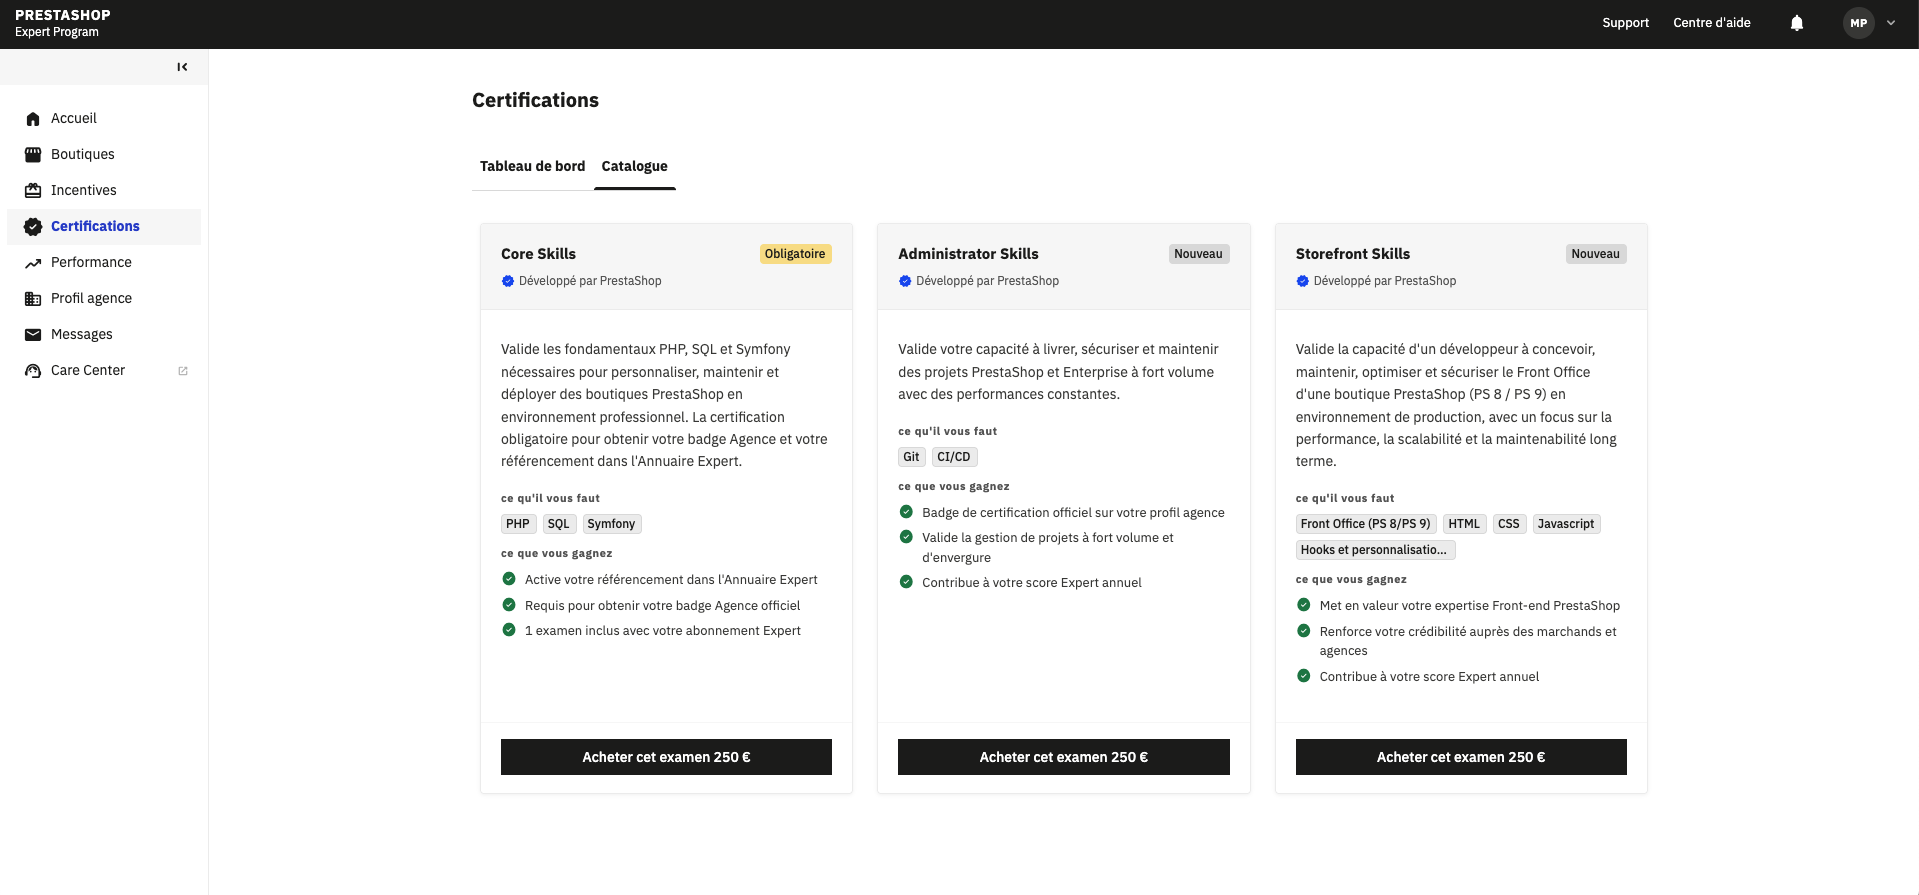Click the PrestaShop Expert Program logo
Image resolution: width=1919 pixels, height=895 pixels.
point(63,23)
